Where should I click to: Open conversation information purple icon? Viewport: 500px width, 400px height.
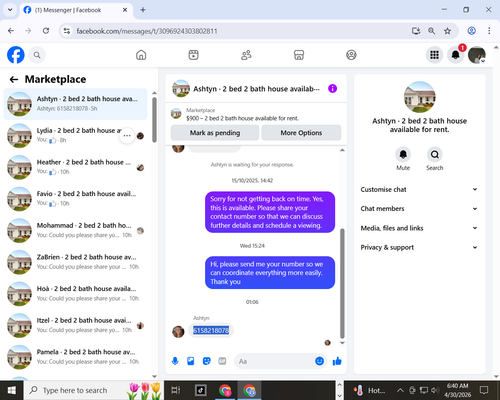(332, 89)
